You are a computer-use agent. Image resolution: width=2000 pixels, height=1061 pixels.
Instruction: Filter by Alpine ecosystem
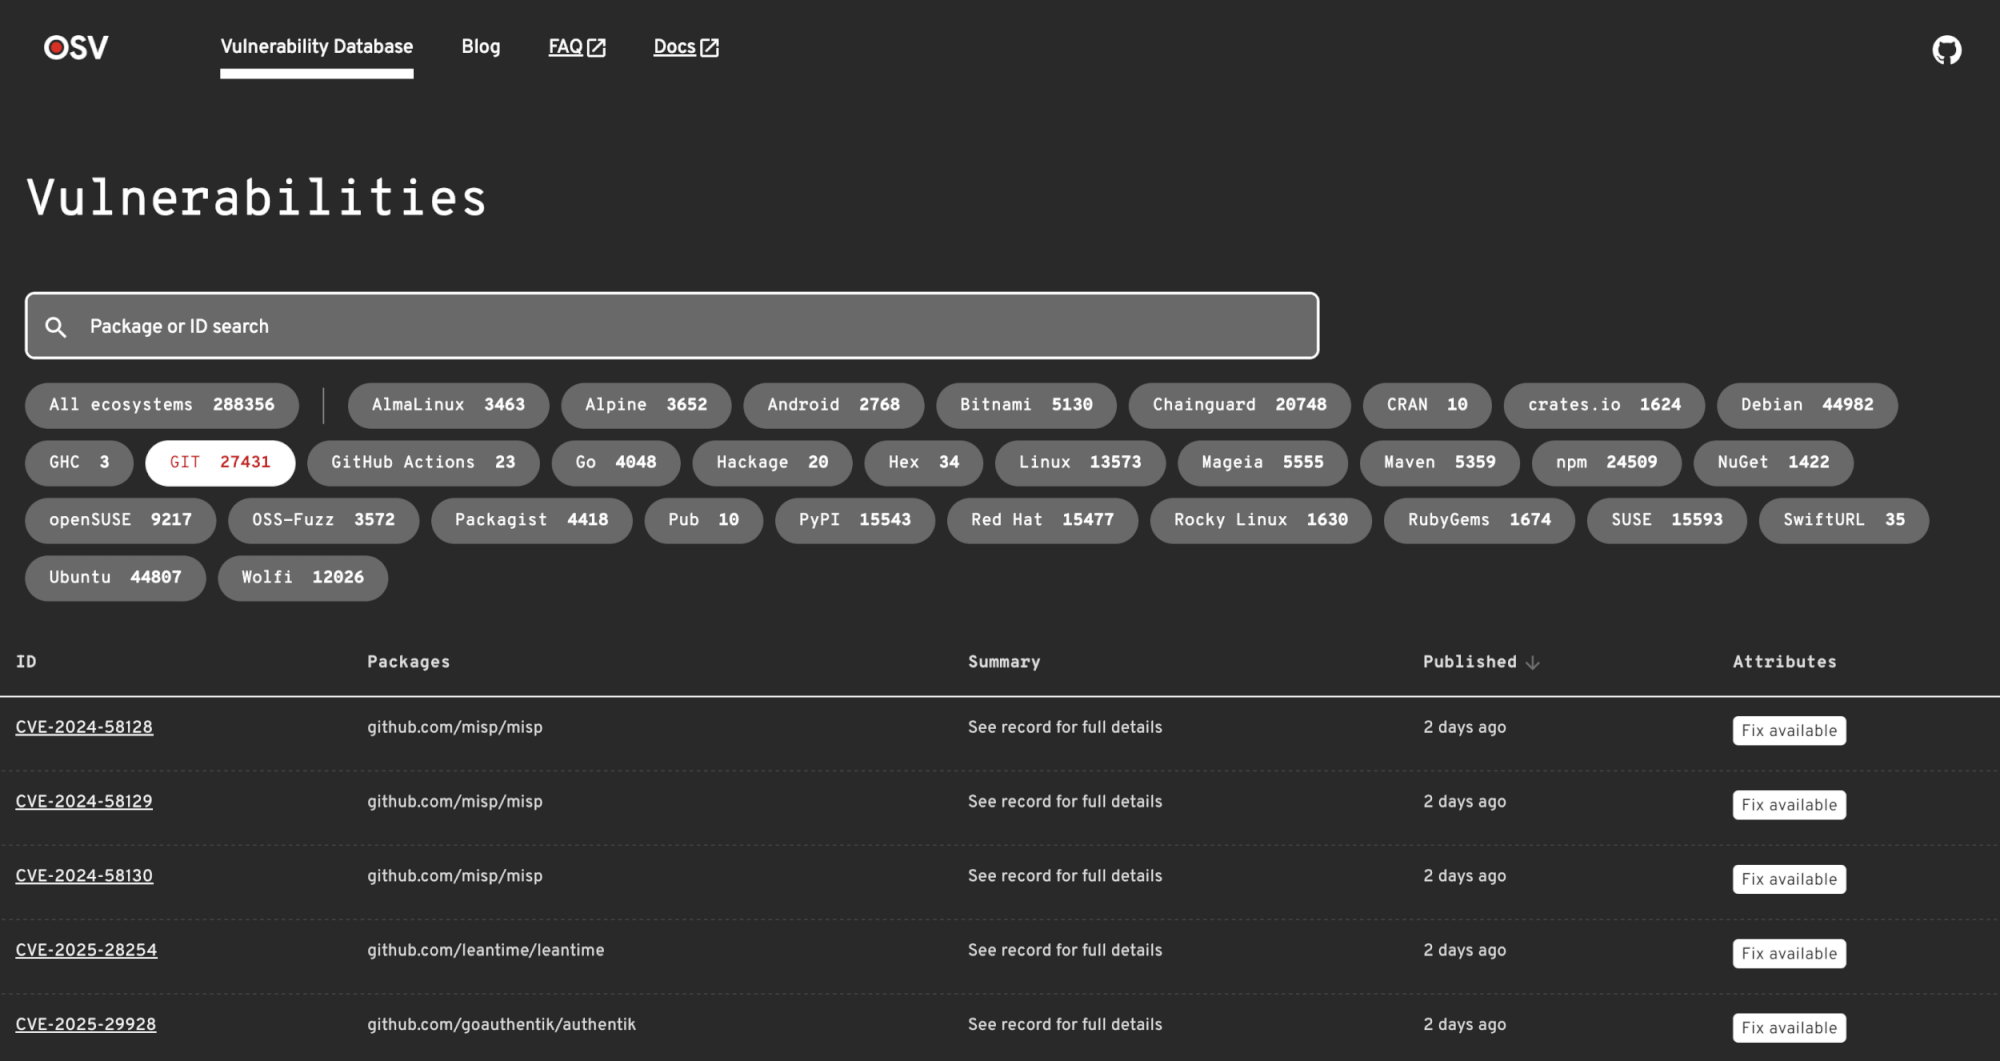point(646,405)
